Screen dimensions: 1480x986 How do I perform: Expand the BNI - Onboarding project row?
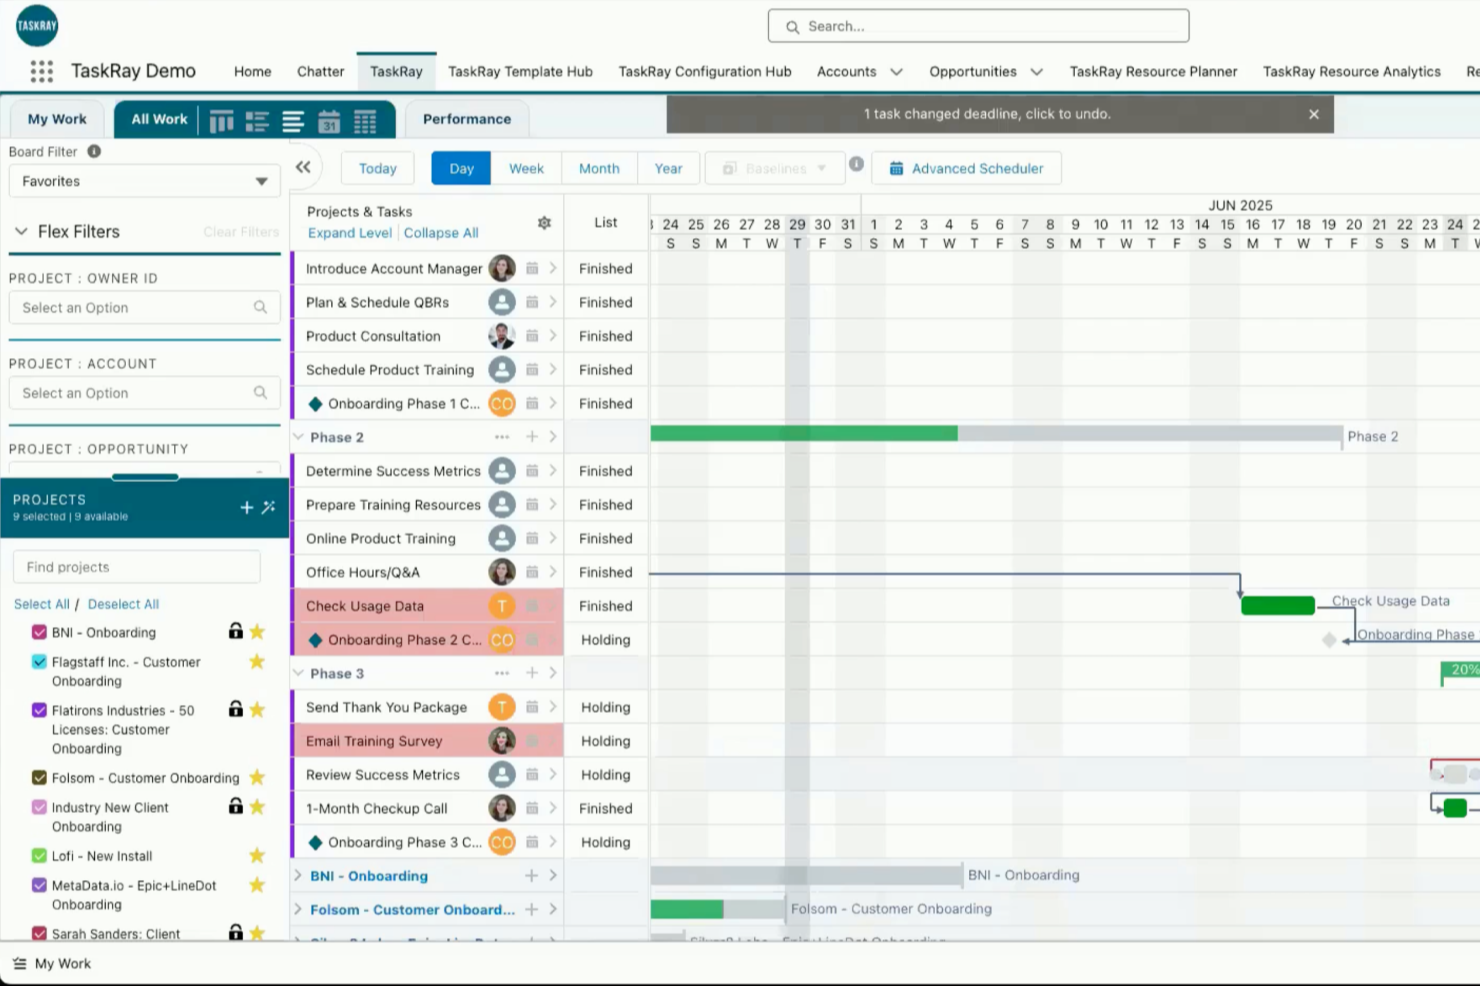[x=298, y=875]
